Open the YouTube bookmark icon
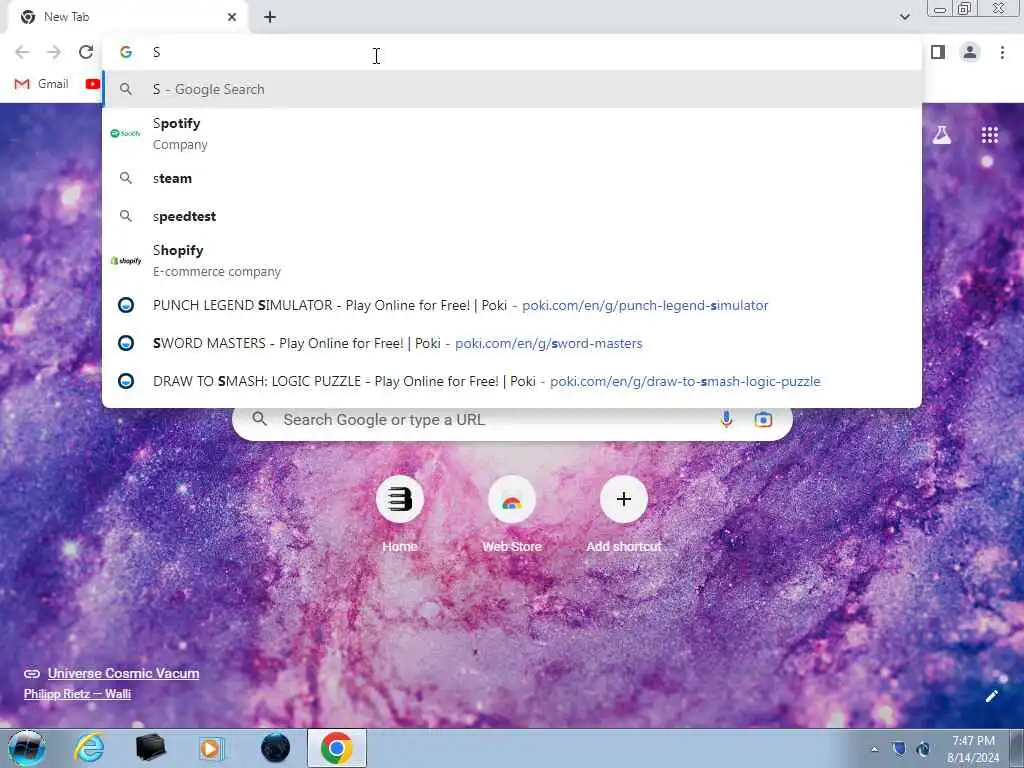The image size is (1024, 768). click(x=93, y=84)
